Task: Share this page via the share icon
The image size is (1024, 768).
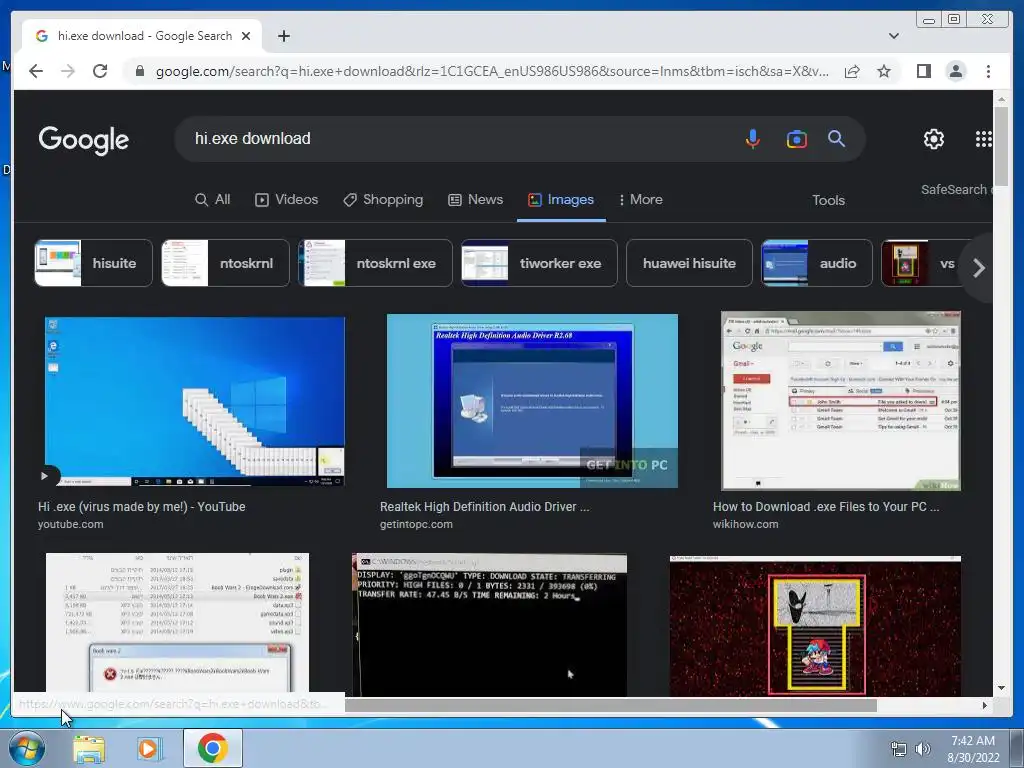Action: click(852, 71)
